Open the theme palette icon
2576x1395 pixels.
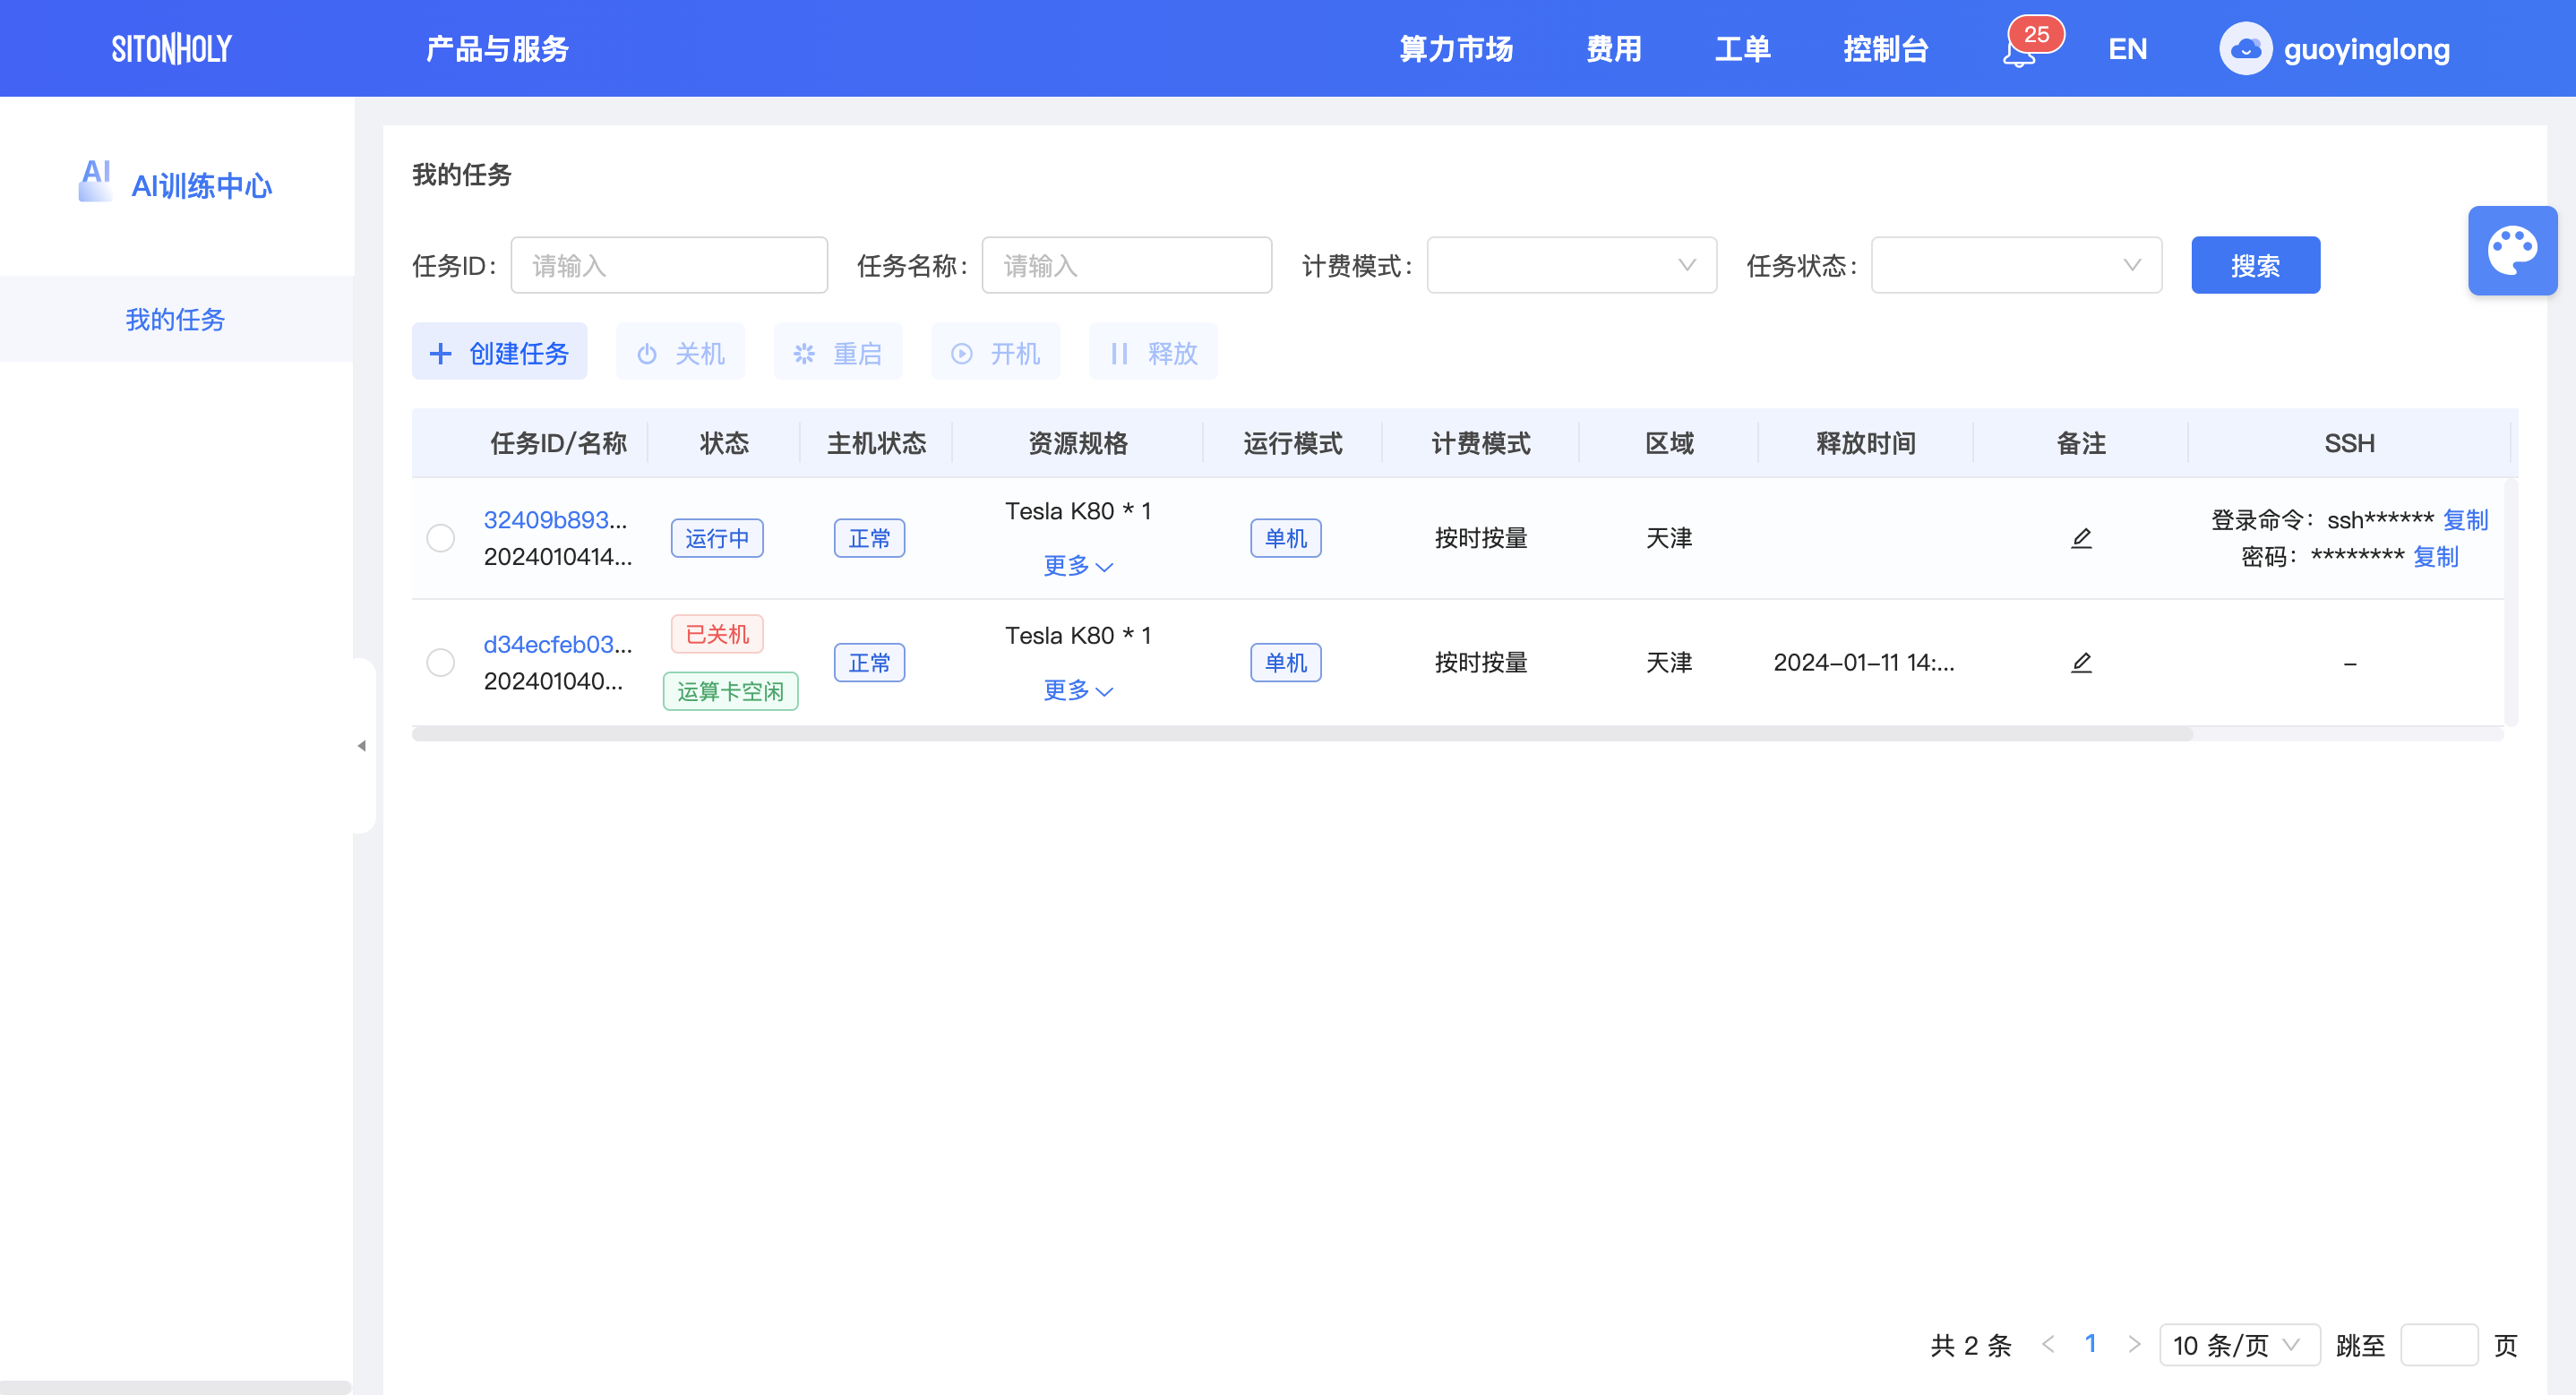pyautogui.click(x=2512, y=251)
